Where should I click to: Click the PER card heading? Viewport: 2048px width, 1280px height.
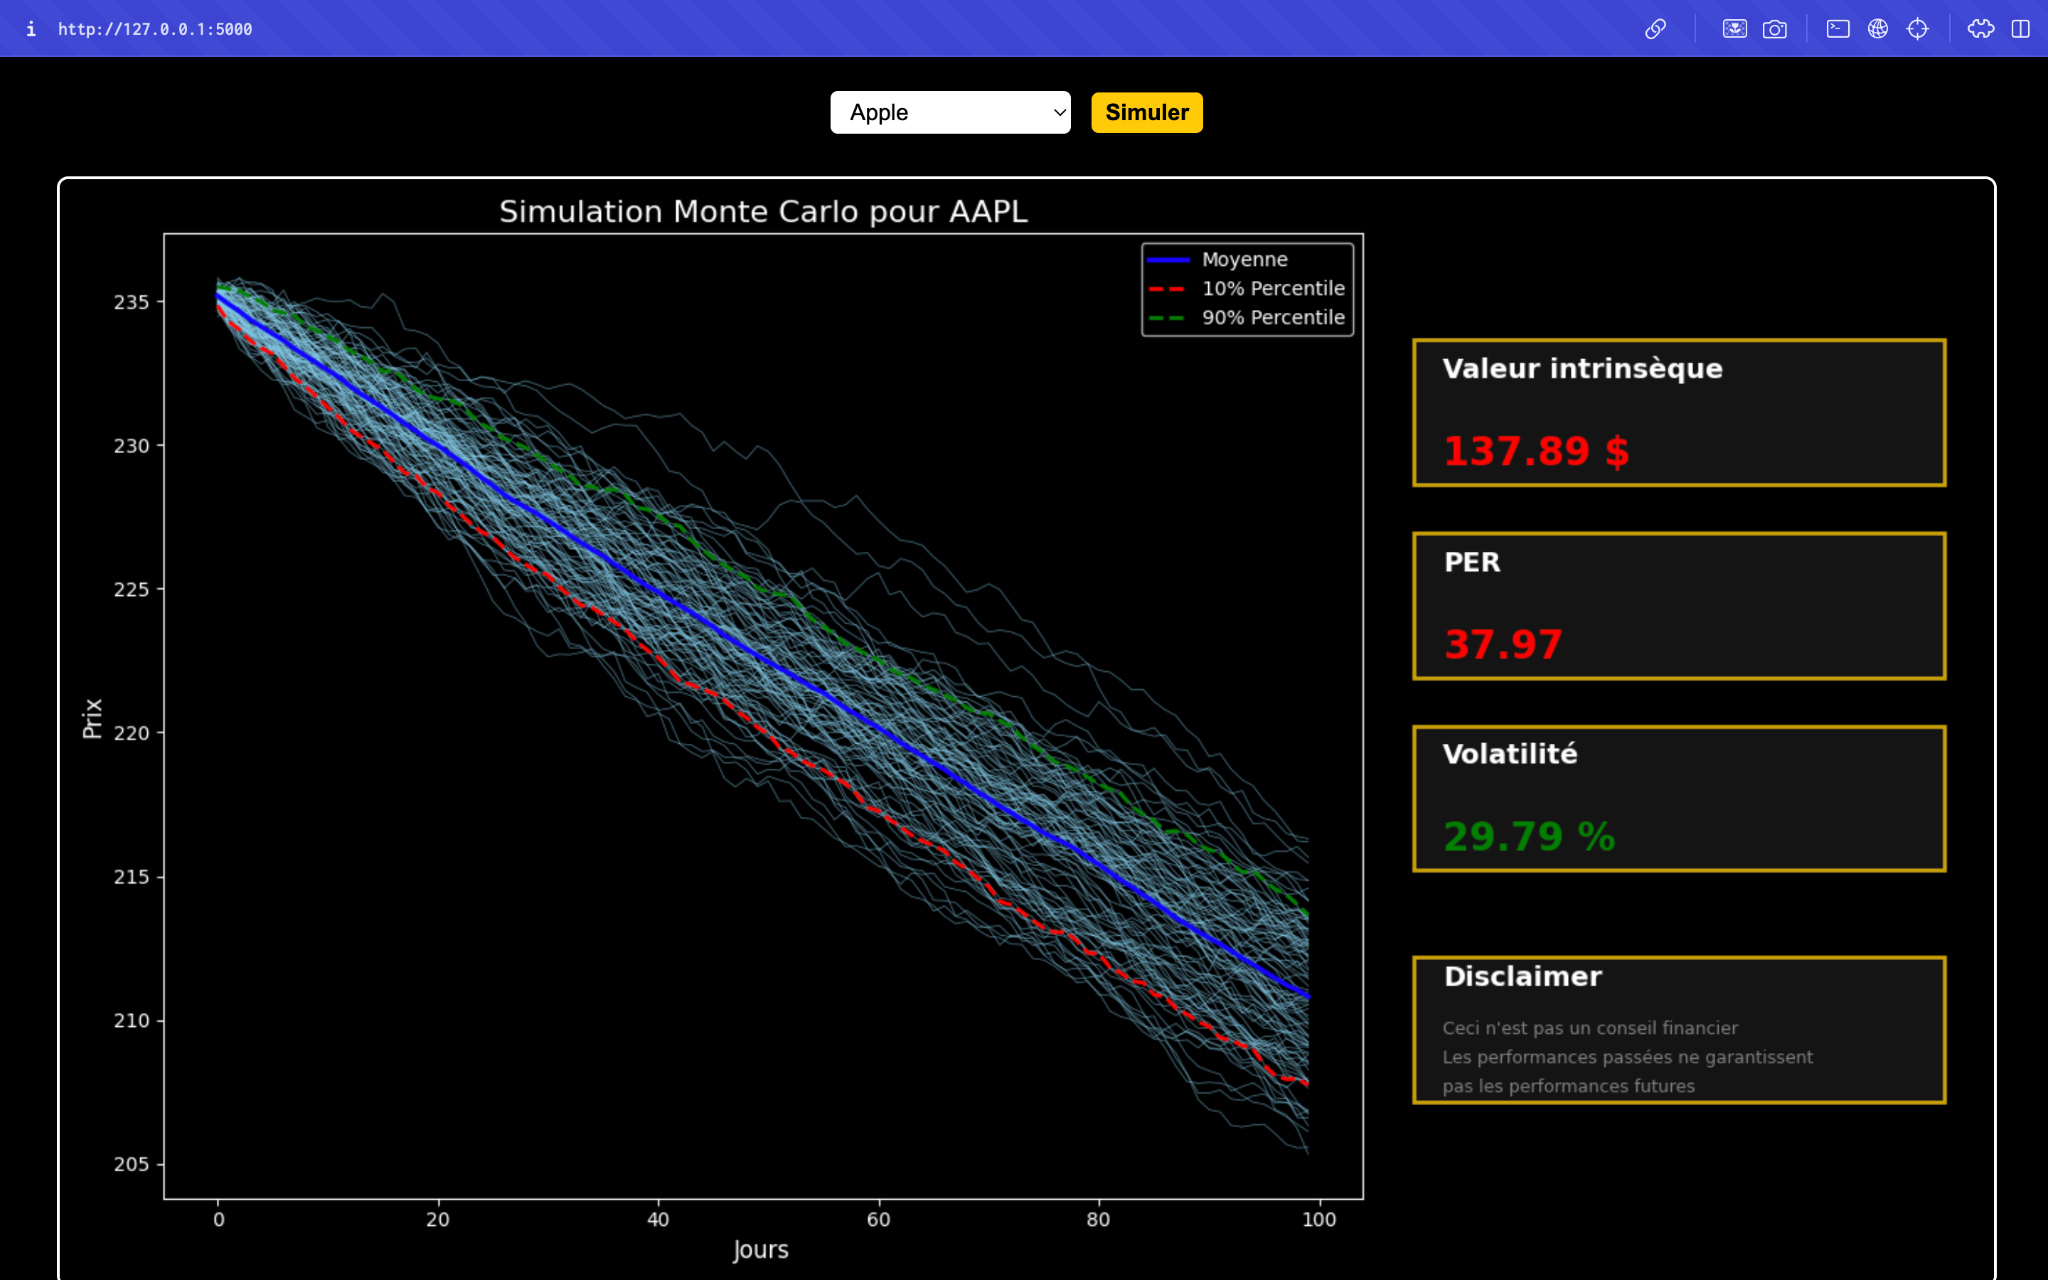1472,562
